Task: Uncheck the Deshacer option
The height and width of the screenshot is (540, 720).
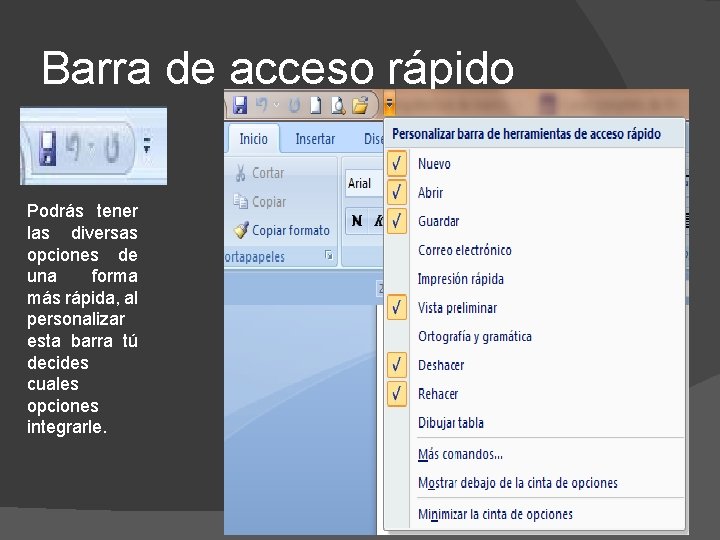Action: (535, 365)
